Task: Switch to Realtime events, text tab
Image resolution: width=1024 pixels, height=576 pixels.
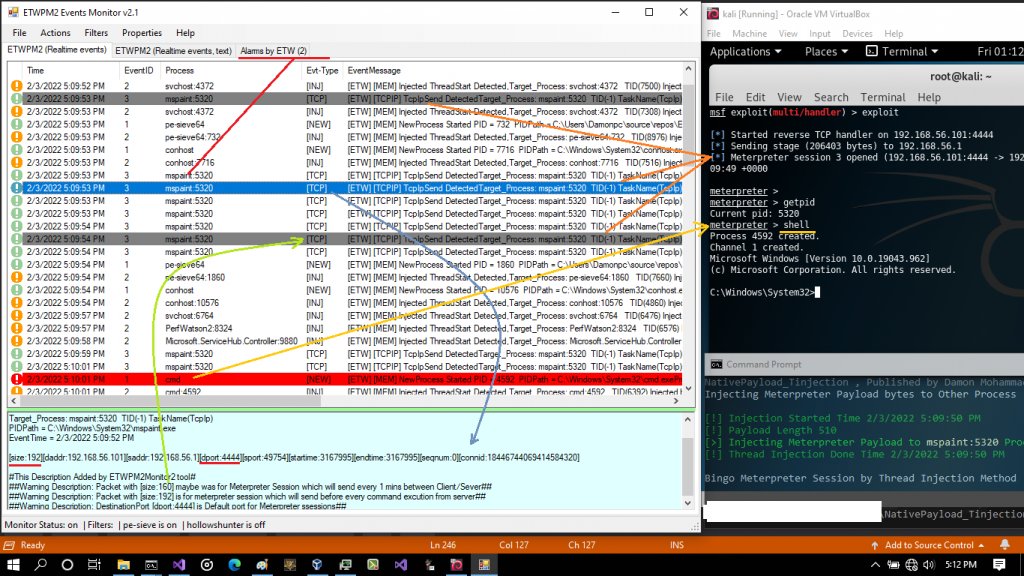Action: pos(173,50)
